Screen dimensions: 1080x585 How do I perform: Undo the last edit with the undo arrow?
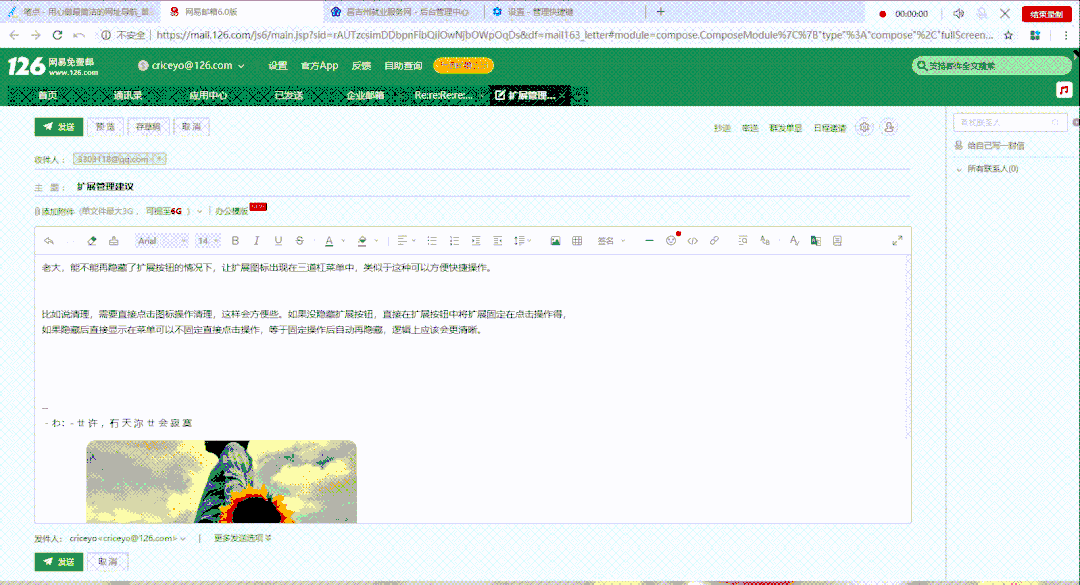tap(48, 240)
